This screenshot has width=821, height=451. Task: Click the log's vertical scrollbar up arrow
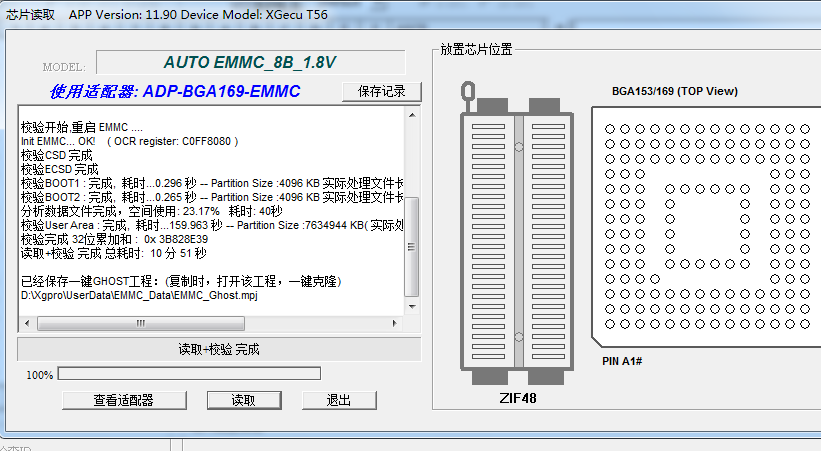pos(411,114)
